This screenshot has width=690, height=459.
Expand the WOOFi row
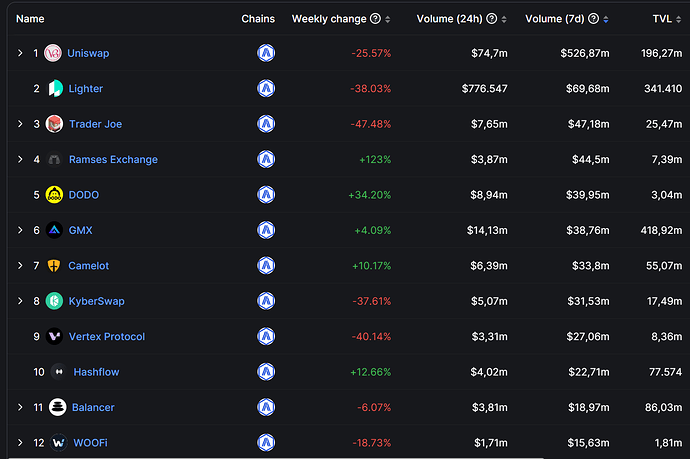(x=20, y=442)
